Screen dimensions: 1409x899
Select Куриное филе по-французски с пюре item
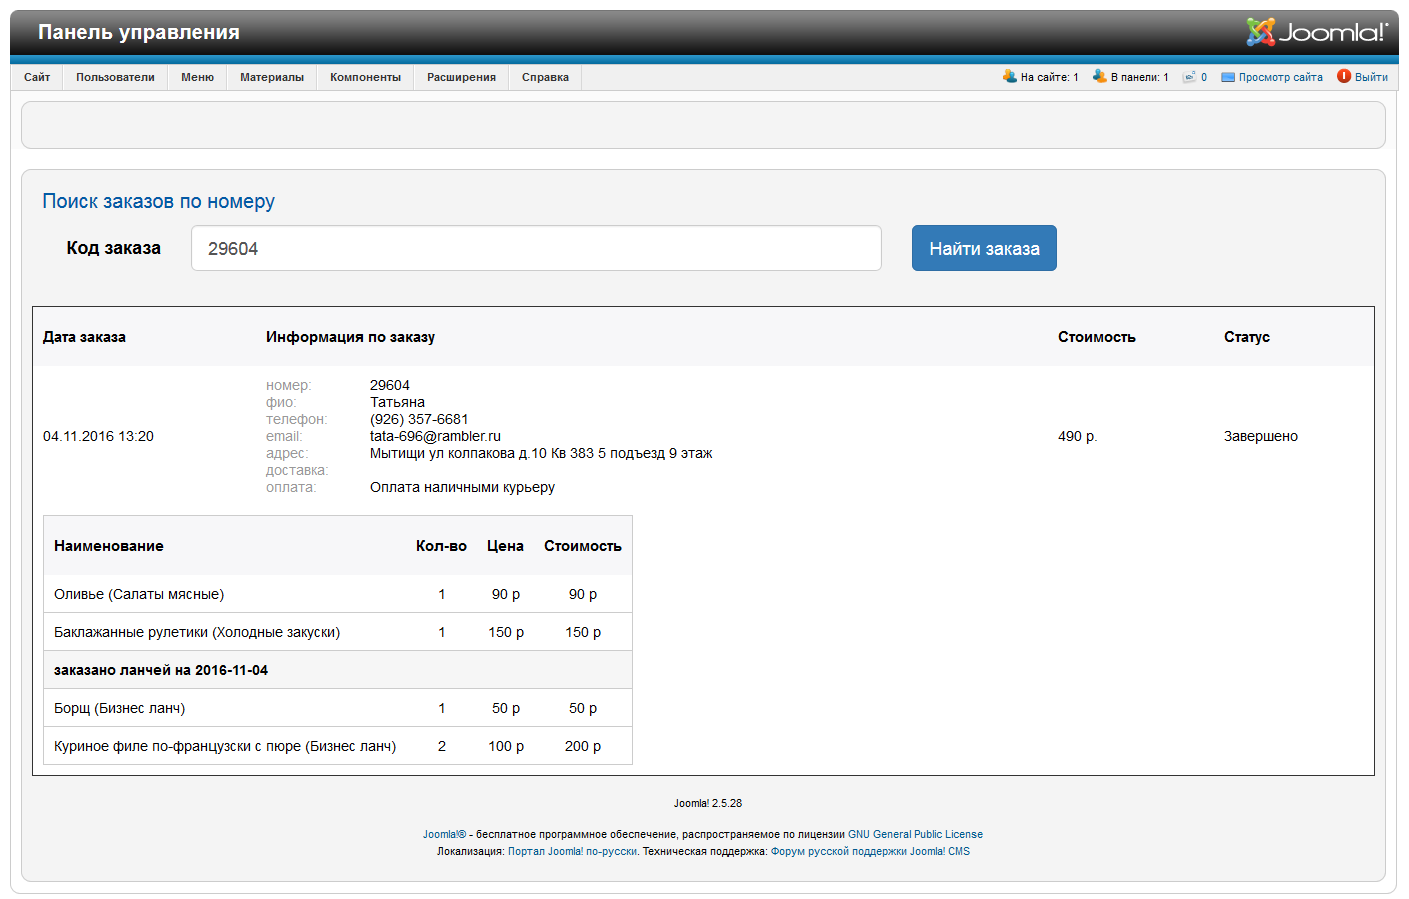225,746
